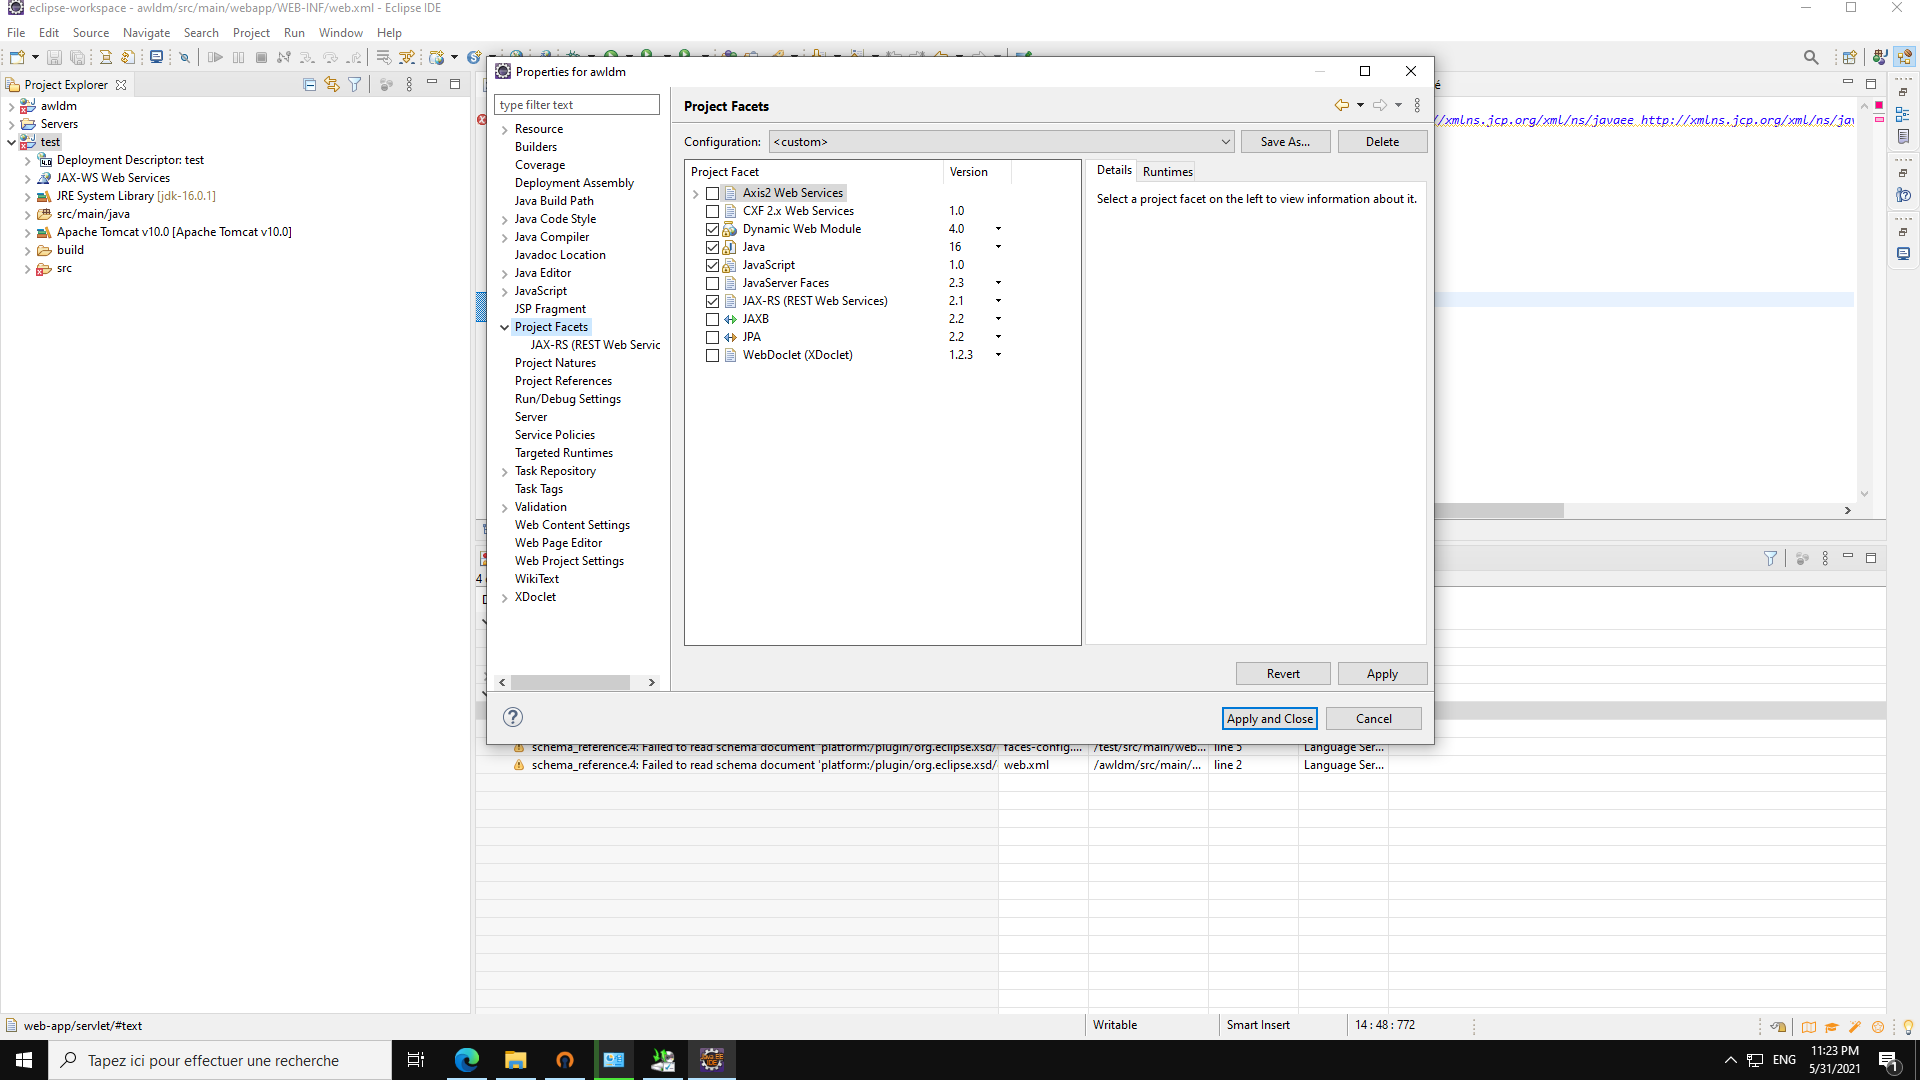Switch to the Runtimes tab
The image size is (1920, 1080).
[1167, 171]
